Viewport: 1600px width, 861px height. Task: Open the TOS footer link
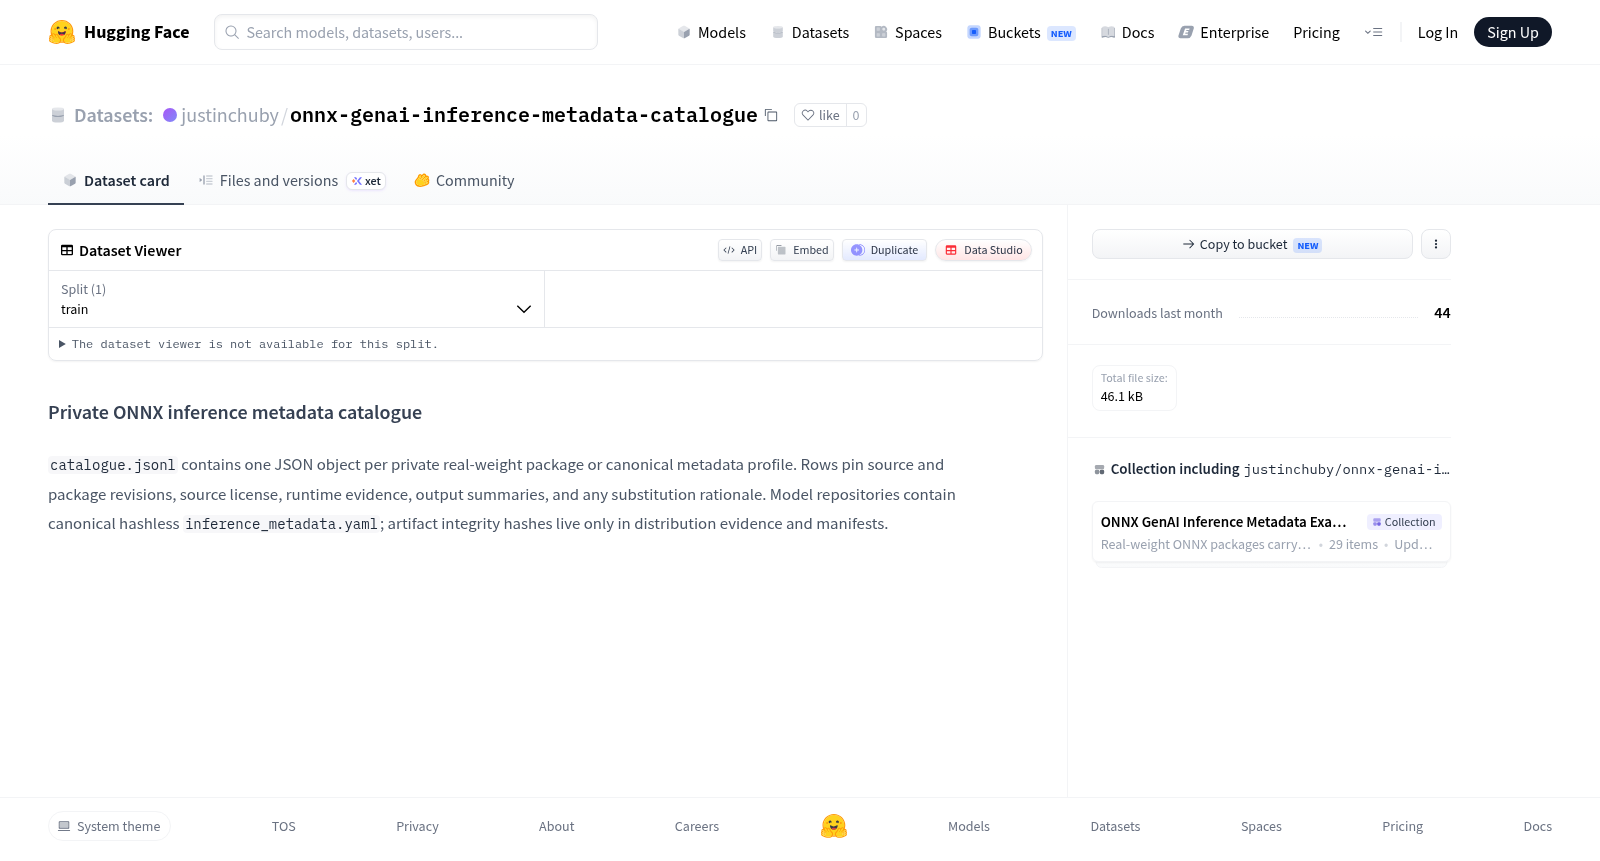click(x=284, y=826)
